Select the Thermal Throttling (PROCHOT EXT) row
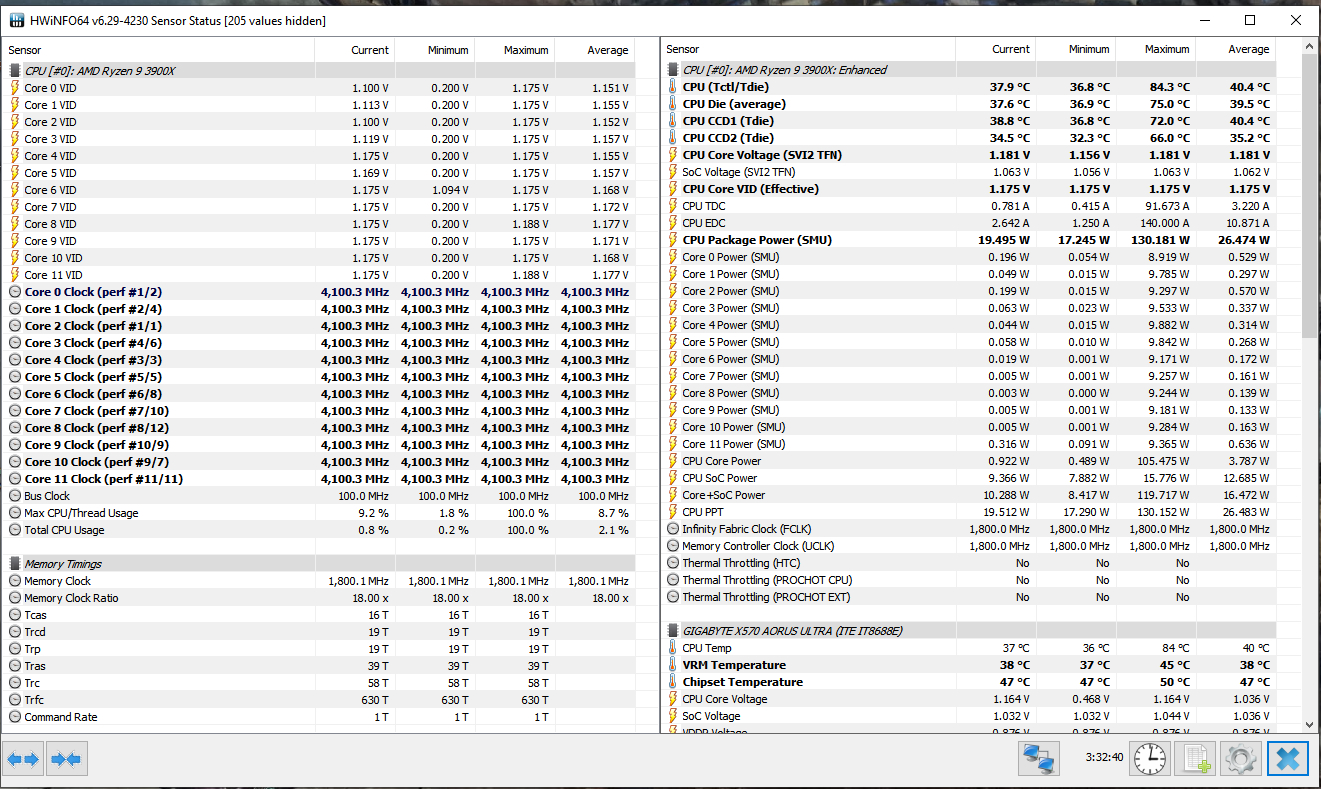This screenshot has width=1321, height=789. (969, 597)
